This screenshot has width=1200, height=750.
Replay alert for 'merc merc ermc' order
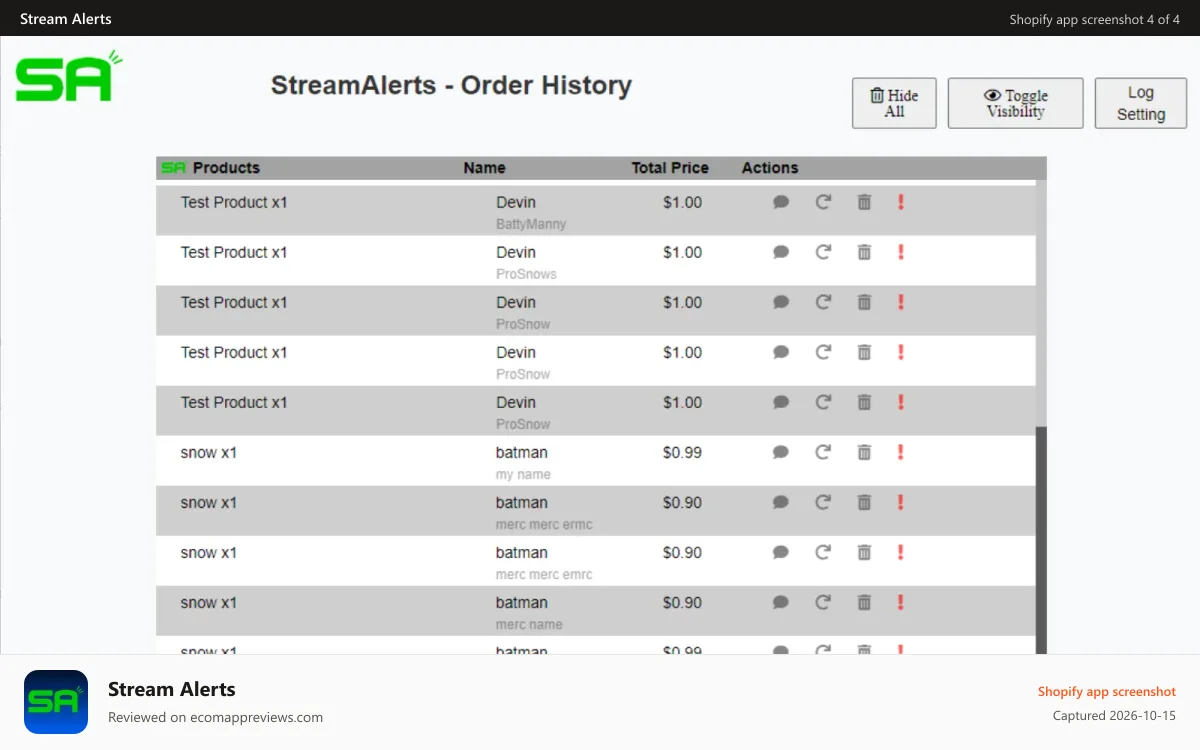click(x=823, y=502)
